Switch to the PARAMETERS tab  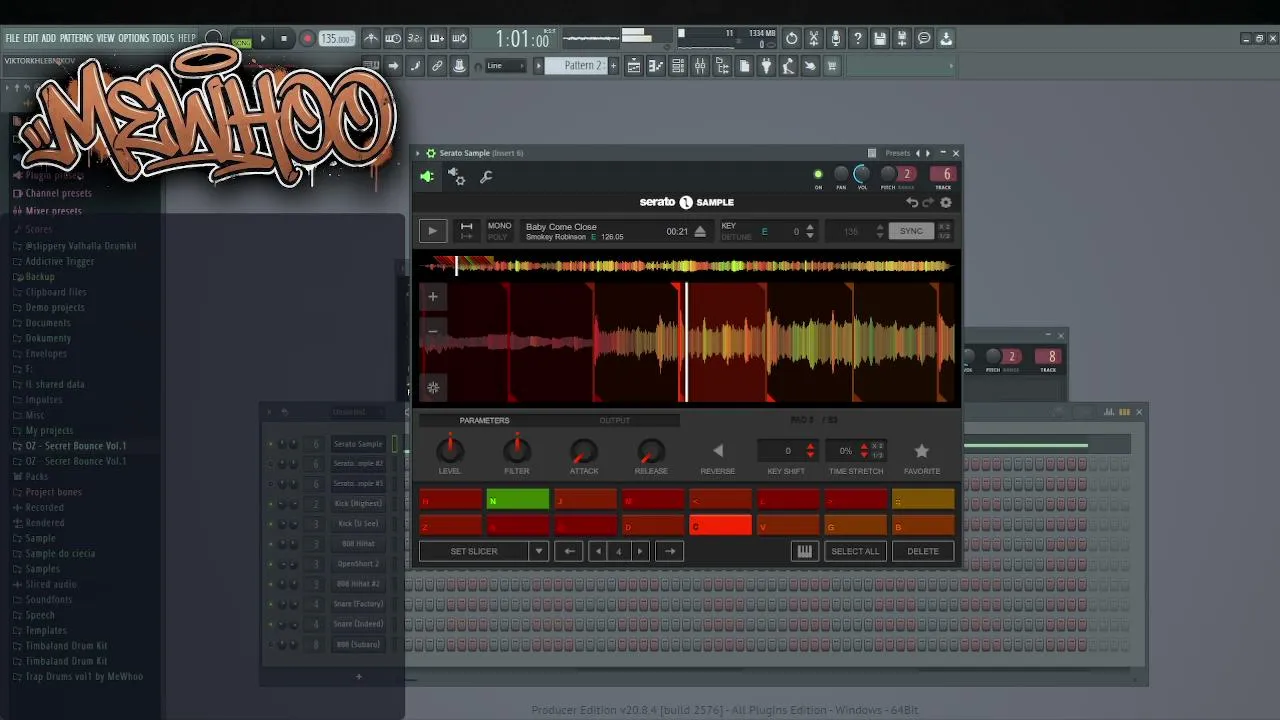coord(484,420)
